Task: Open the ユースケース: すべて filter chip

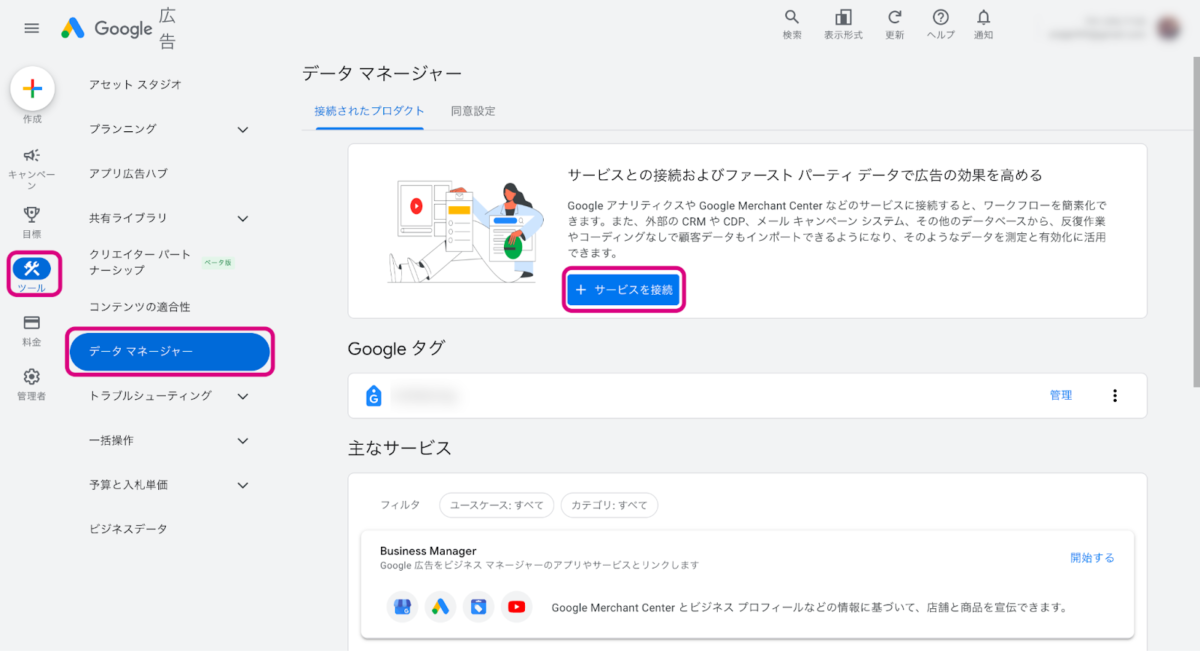Action: coord(496,505)
